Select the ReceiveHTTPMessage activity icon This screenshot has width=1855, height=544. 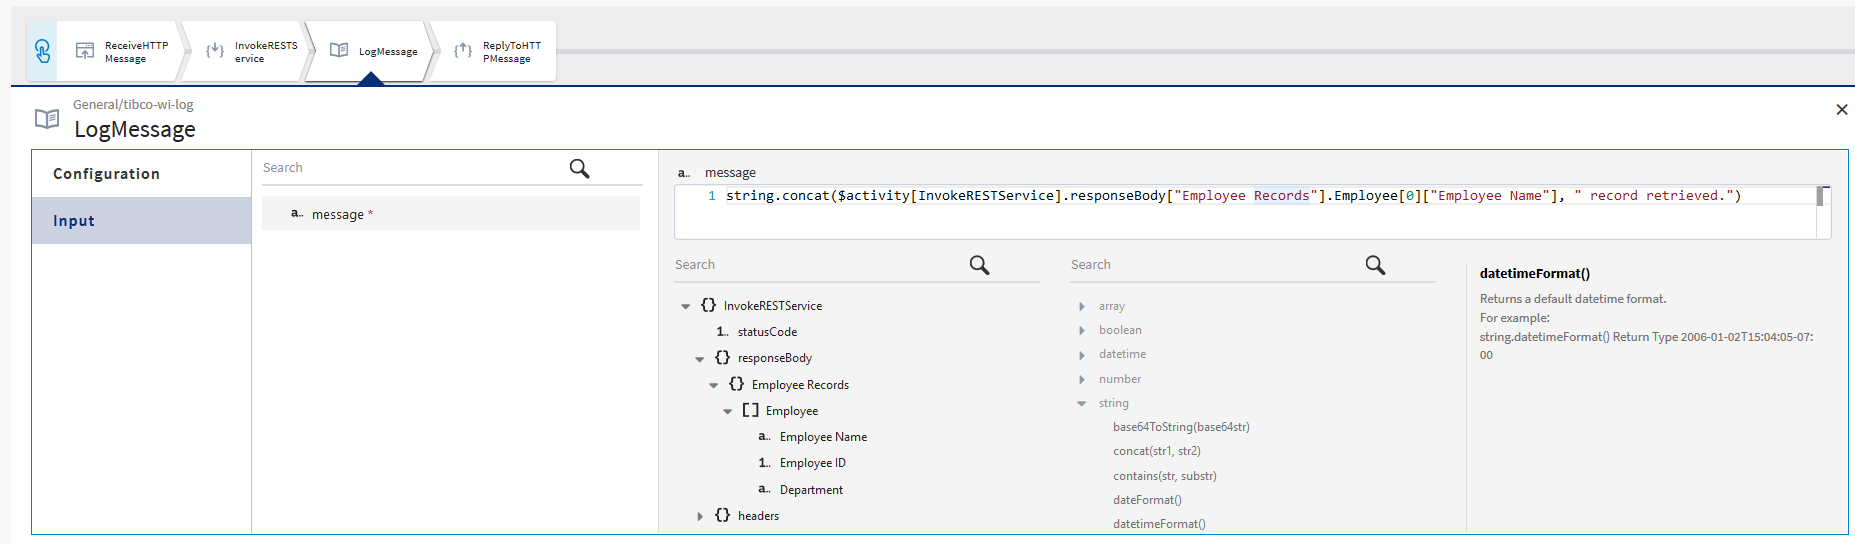(85, 51)
